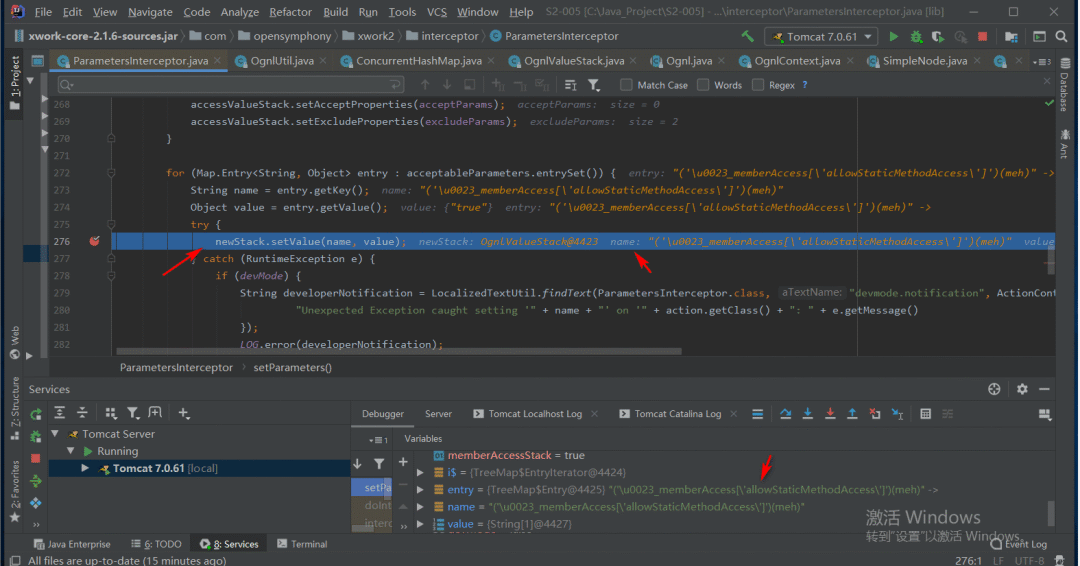Open Tomcat Catalina Log tab
The width and height of the screenshot is (1080, 566).
678,414
